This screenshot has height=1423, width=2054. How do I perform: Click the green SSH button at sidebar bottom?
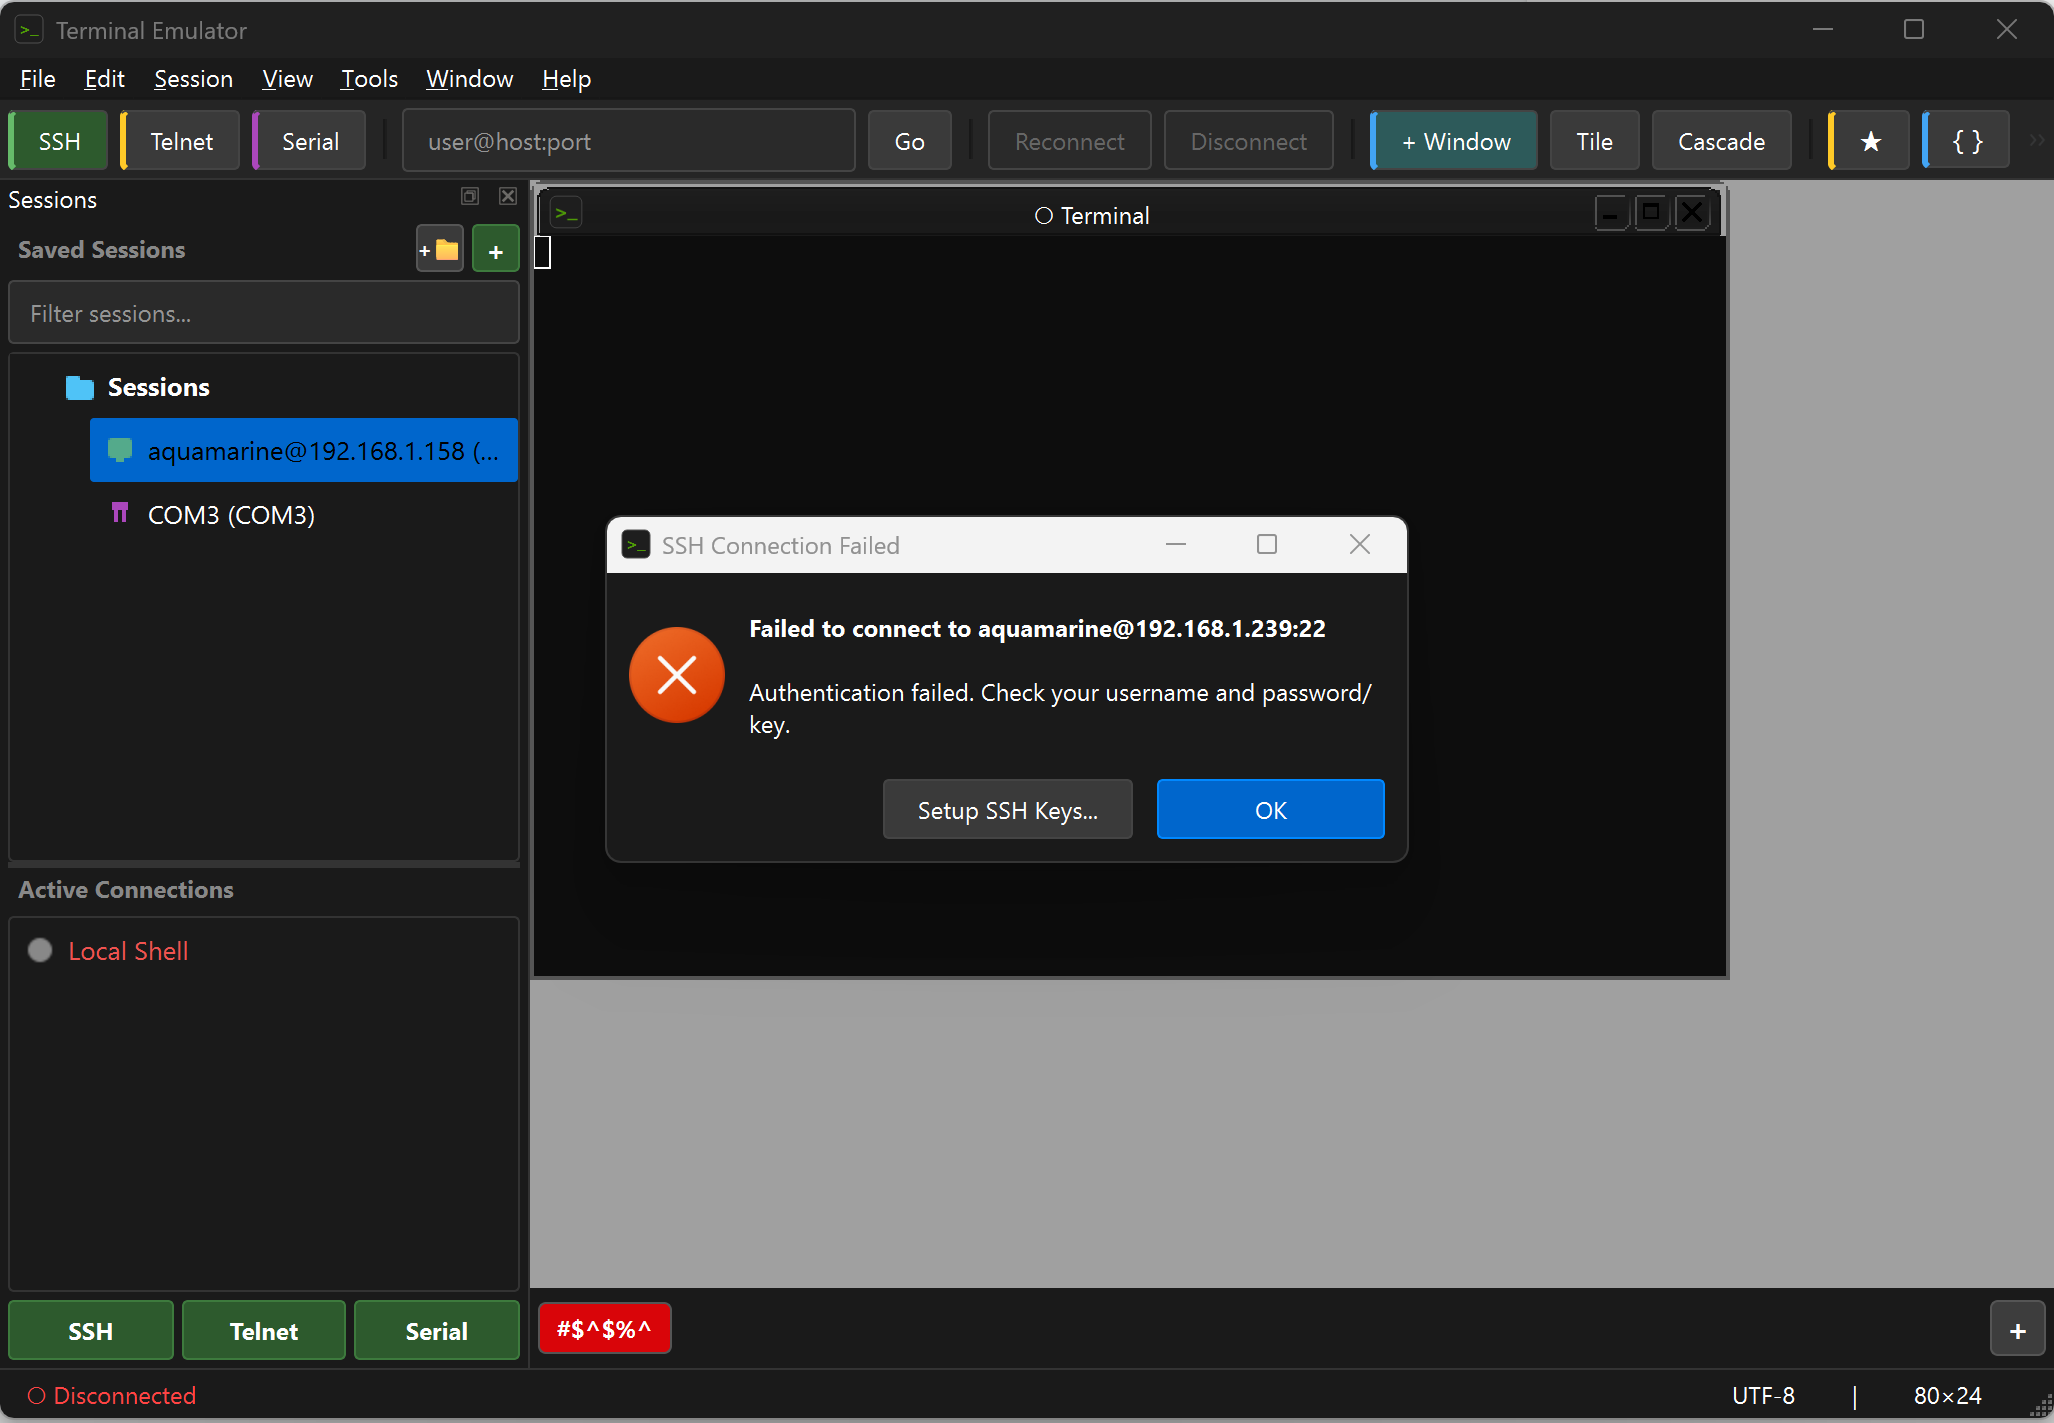click(x=91, y=1330)
